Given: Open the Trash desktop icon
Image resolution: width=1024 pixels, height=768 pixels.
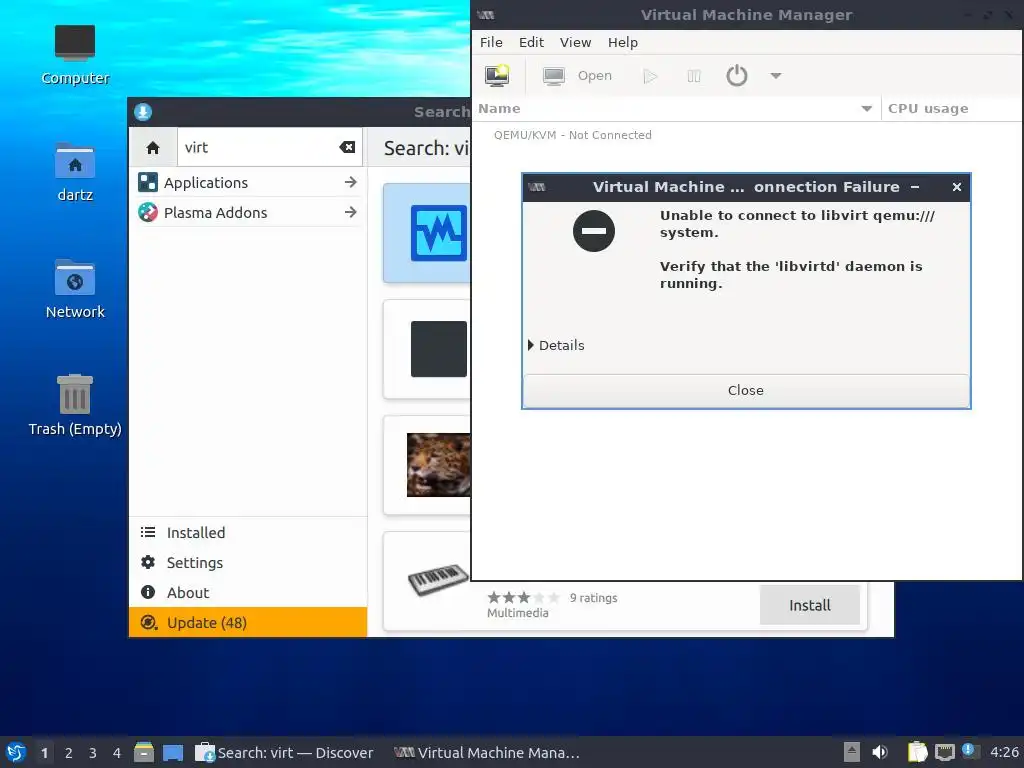Looking at the screenshot, I should (74, 405).
